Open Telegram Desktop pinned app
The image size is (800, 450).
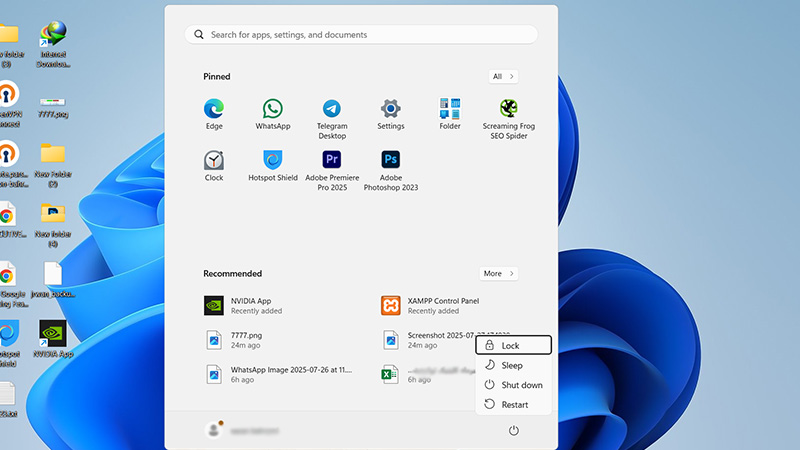[x=332, y=119]
